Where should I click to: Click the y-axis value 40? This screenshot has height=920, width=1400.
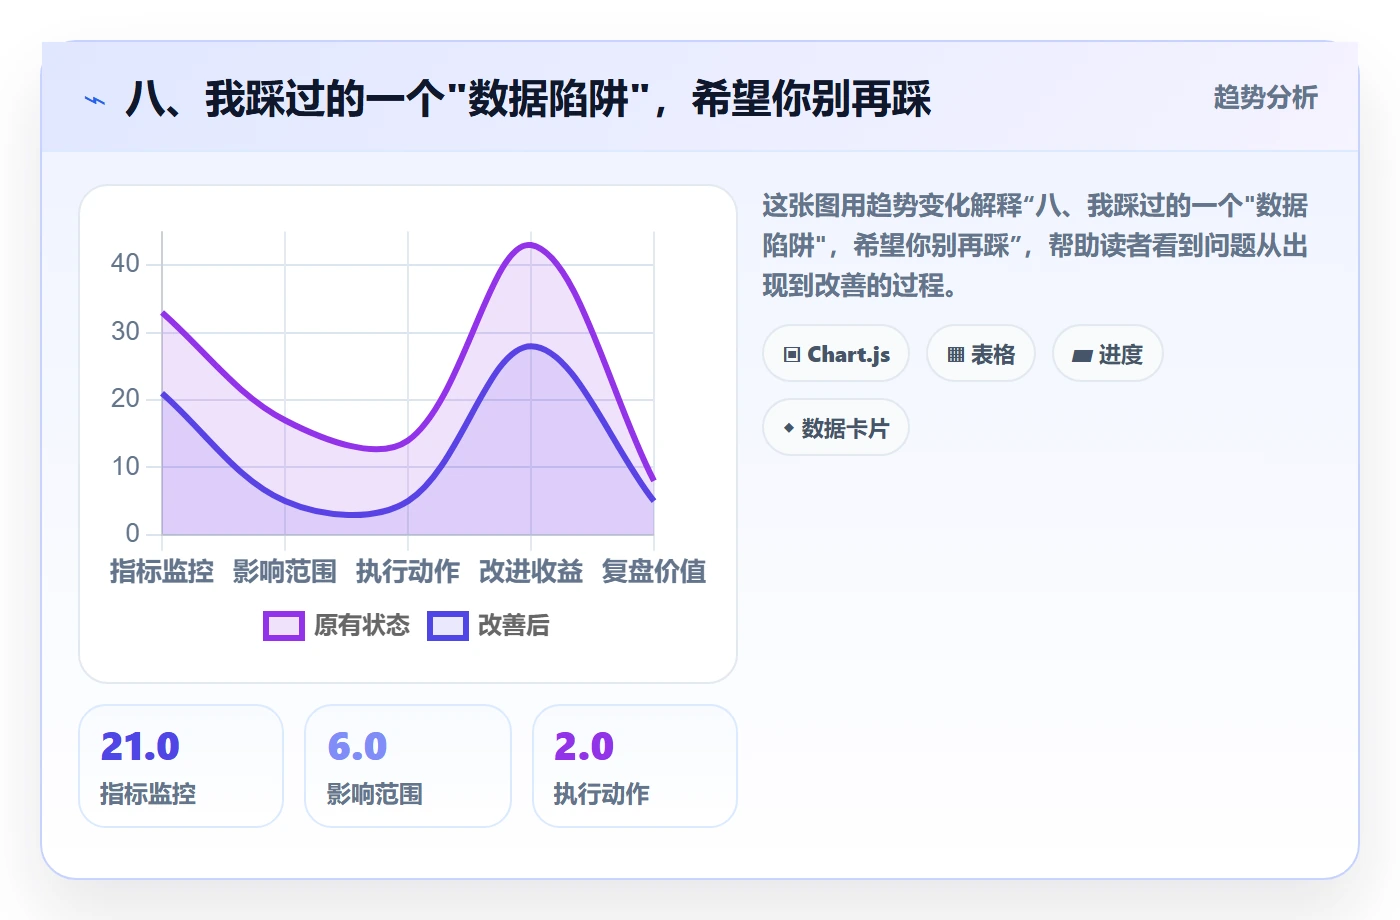click(125, 264)
